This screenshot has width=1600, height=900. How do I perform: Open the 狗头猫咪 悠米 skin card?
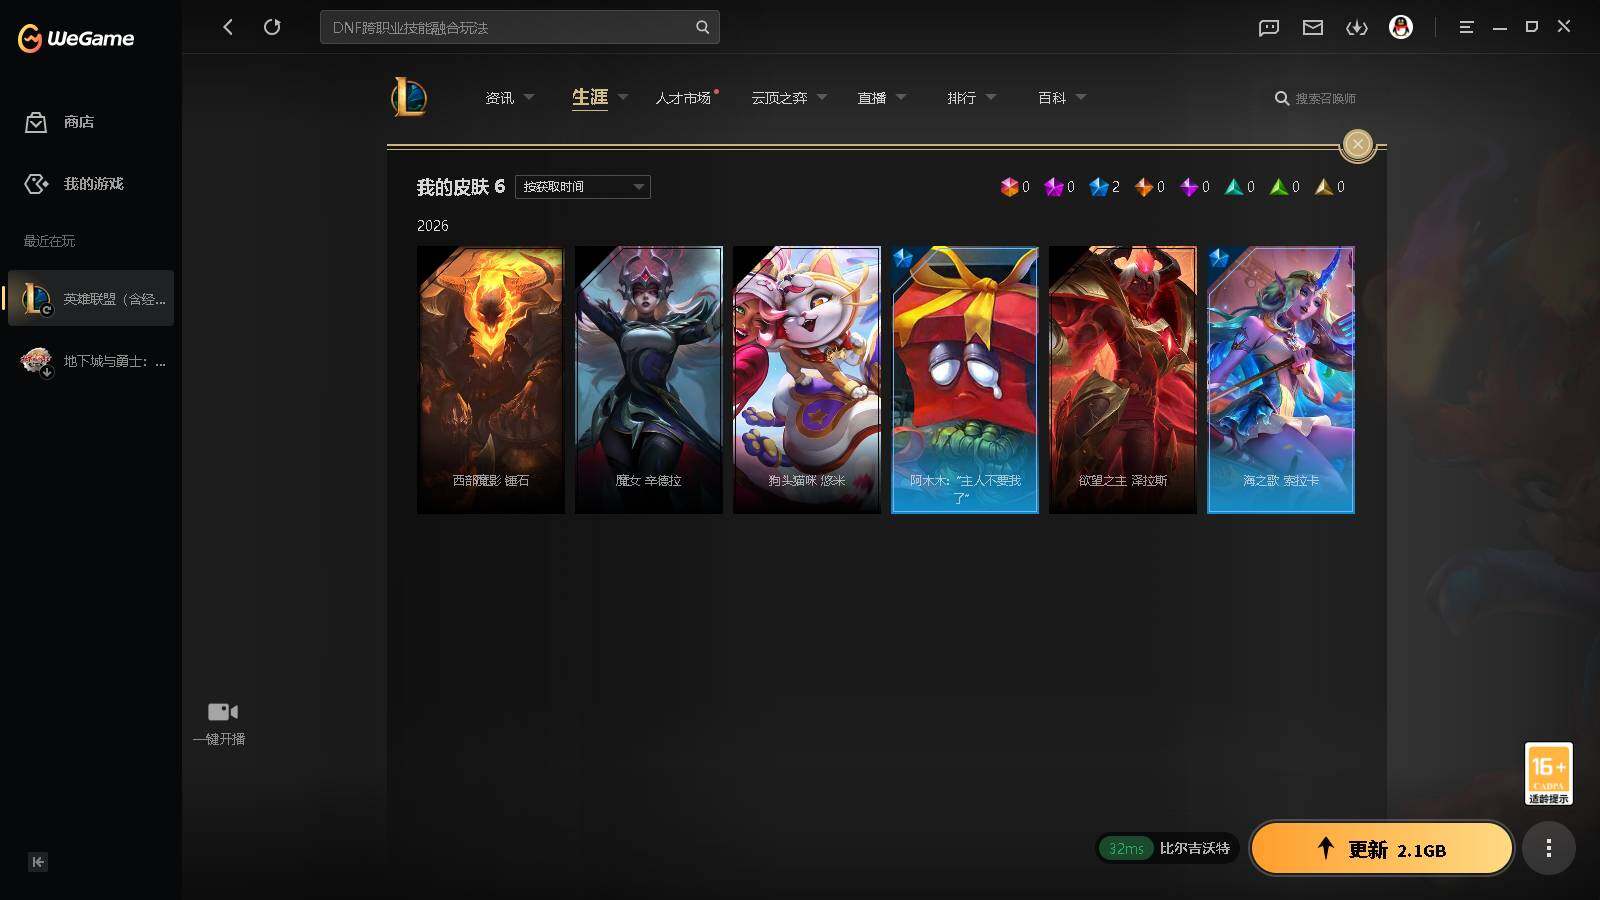[806, 380]
